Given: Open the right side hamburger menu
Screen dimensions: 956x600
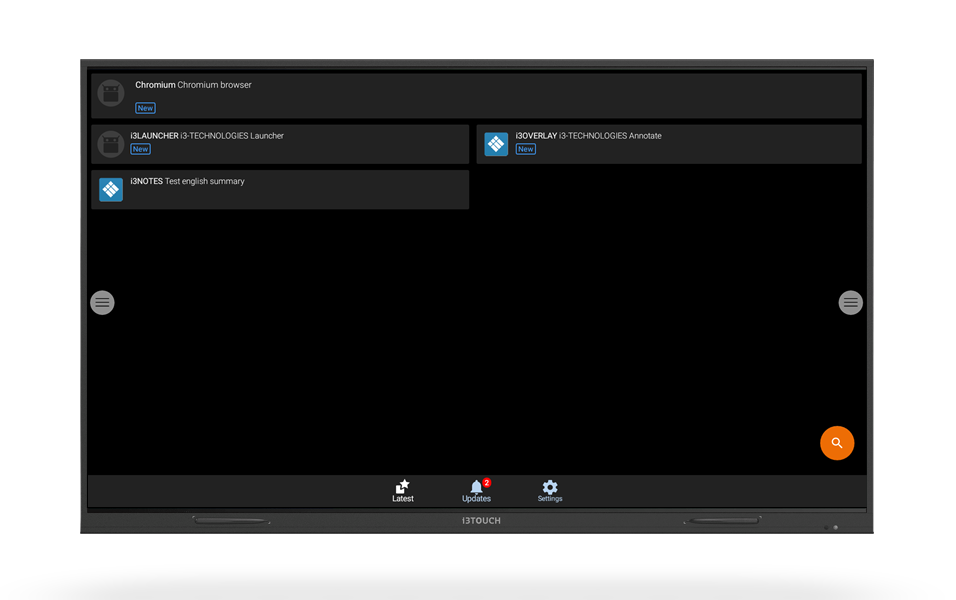Looking at the screenshot, I should (x=850, y=302).
